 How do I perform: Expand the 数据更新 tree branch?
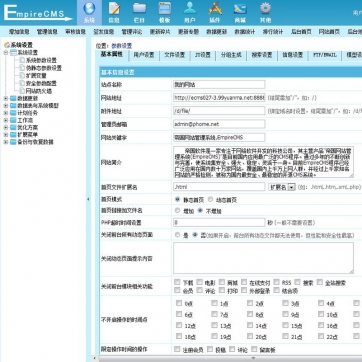[6, 98]
